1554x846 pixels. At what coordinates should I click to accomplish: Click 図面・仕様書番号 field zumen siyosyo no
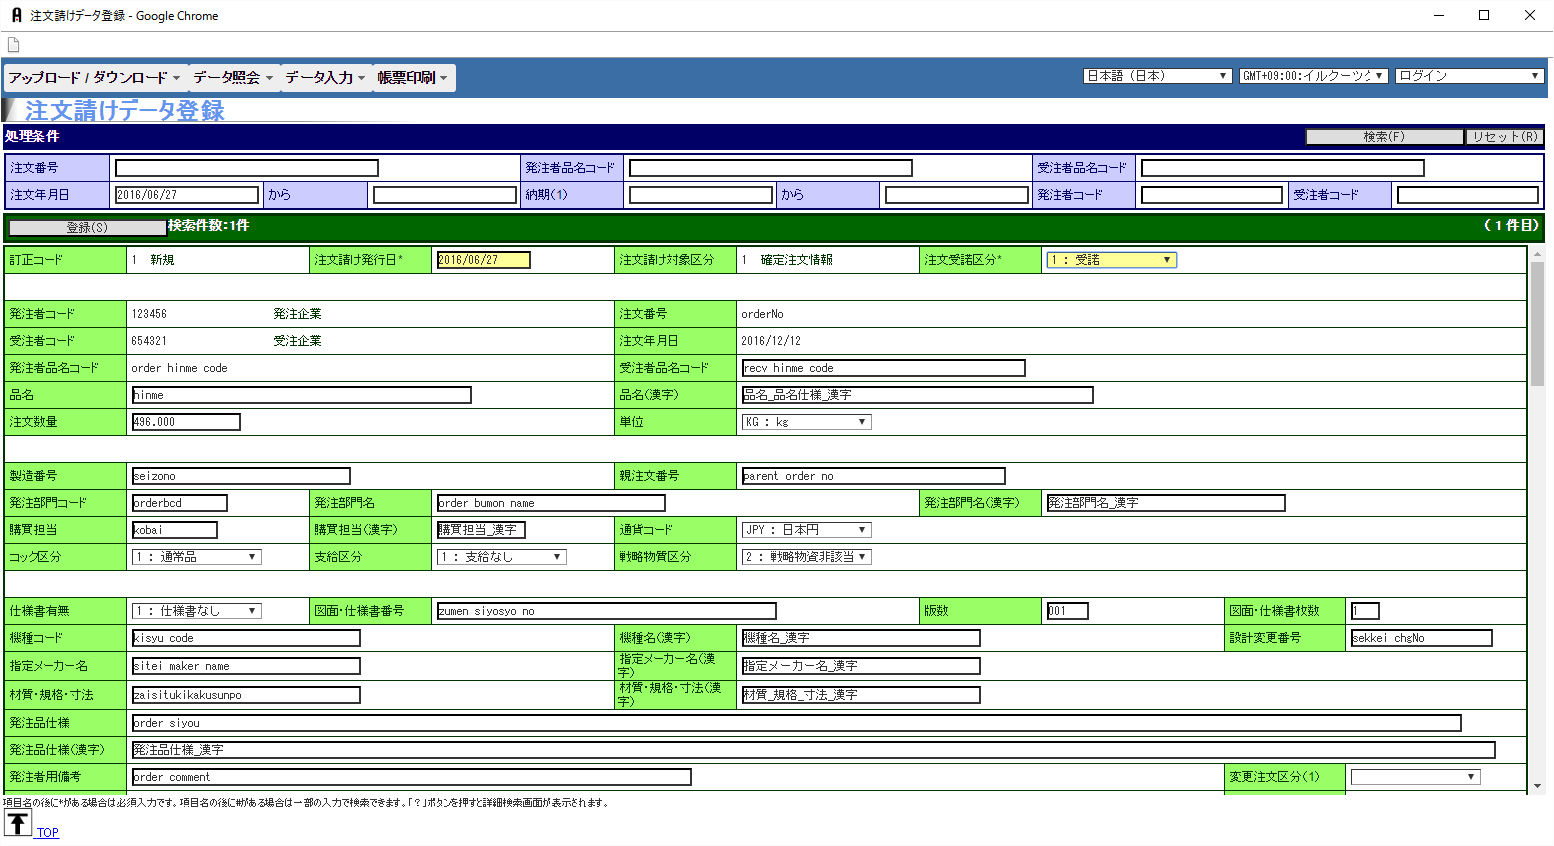tap(607, 611)
